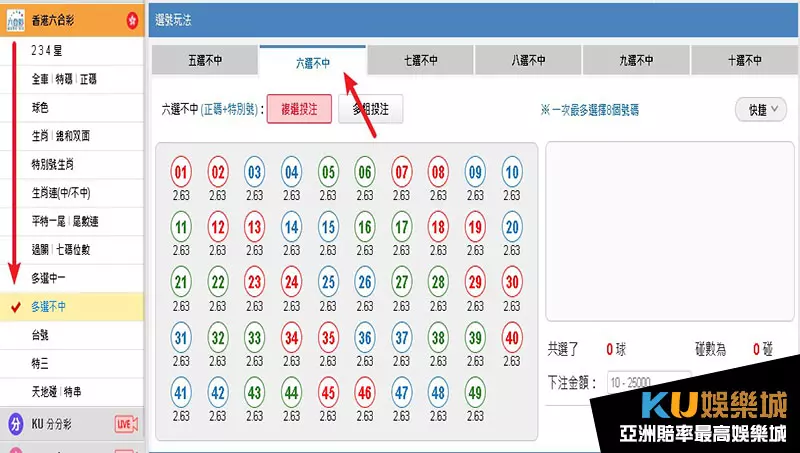Expand the KU 分分彩 section
This screenshot has height=453, width=800.
pyautogui.click(x=60, y=425)
